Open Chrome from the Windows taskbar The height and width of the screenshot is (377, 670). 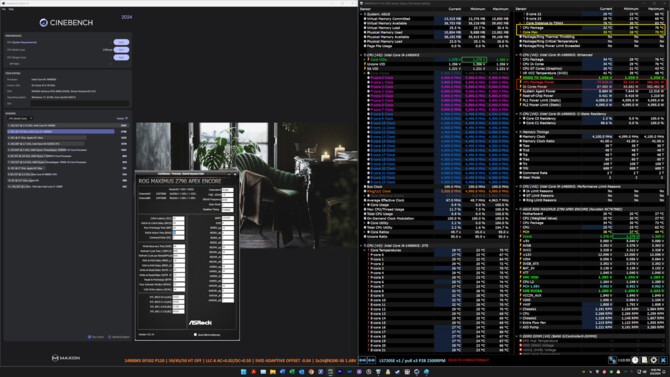pos(311,372)
